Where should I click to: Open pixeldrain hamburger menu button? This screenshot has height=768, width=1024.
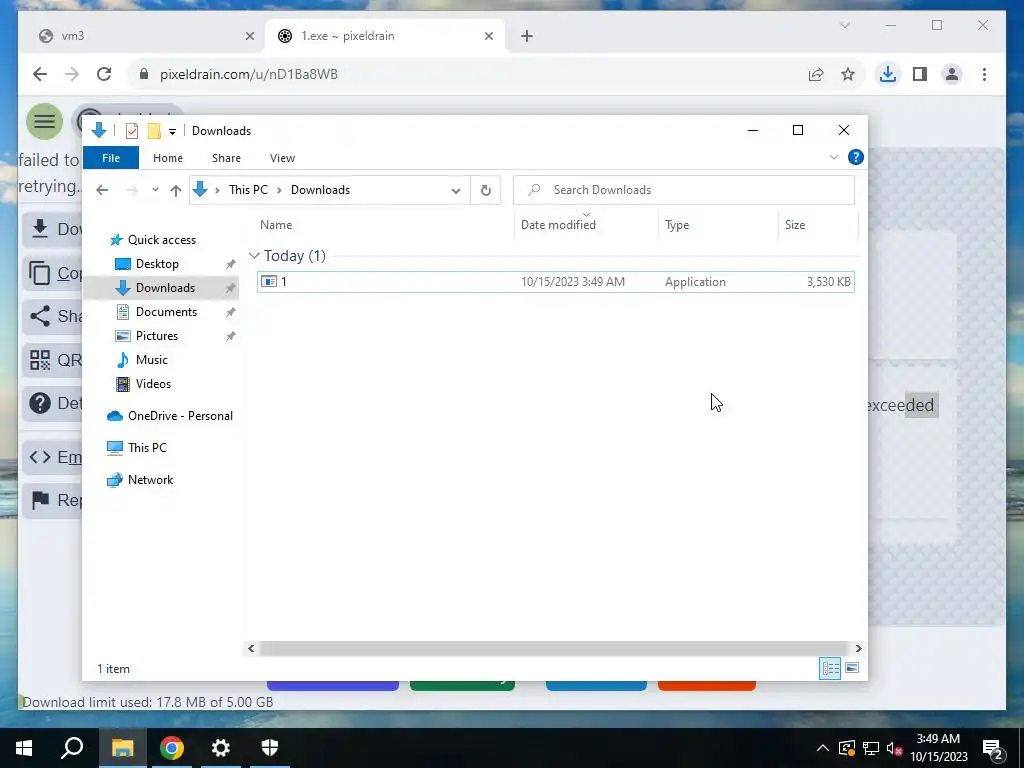44,121
